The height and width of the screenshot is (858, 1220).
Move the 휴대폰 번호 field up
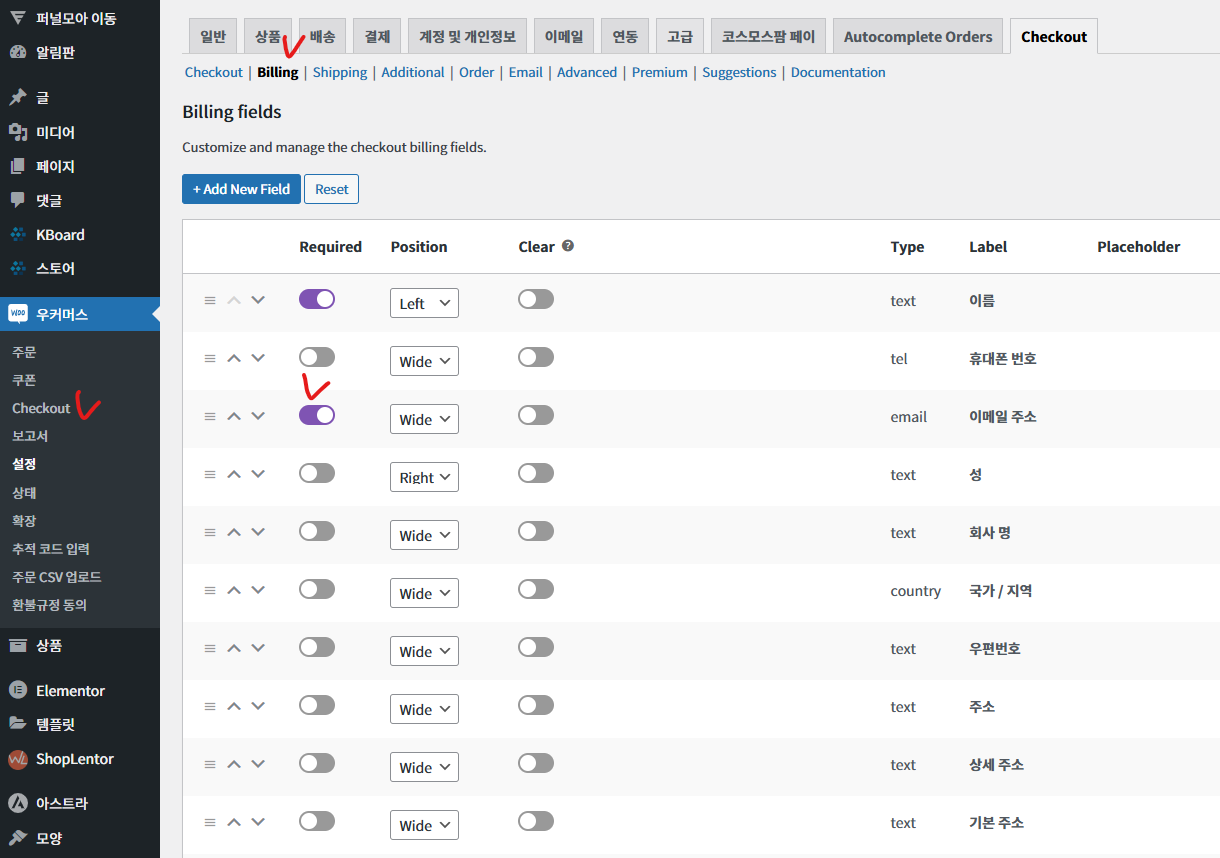point(234,358)
